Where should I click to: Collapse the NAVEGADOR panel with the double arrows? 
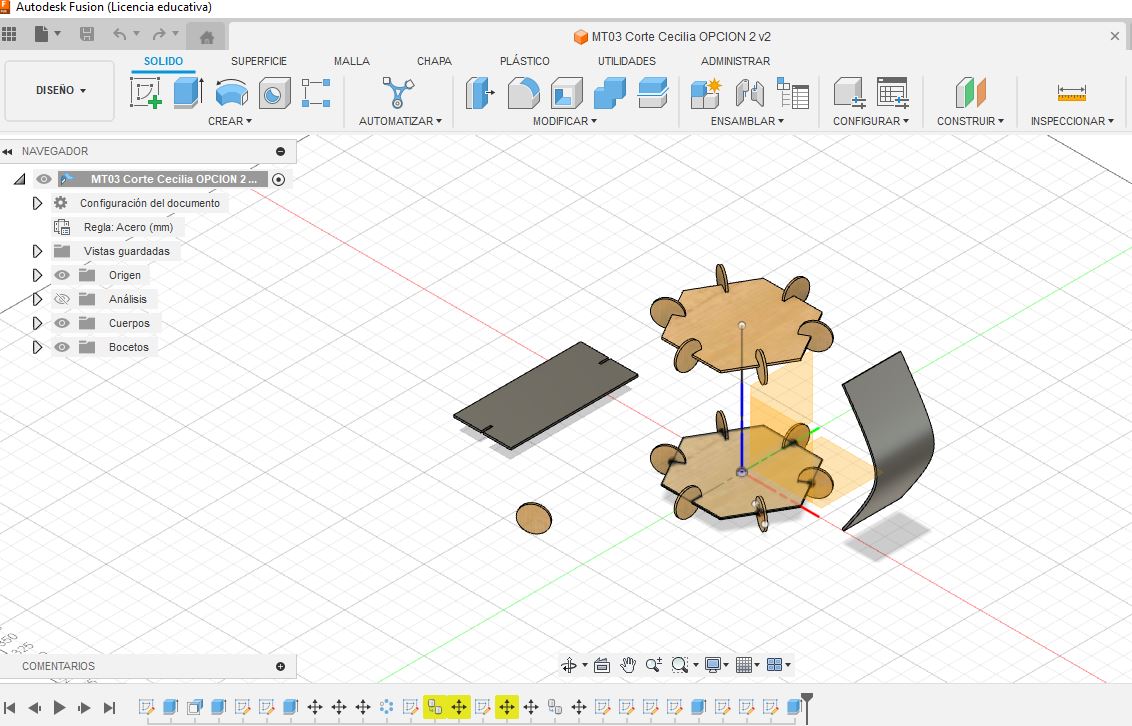tap(7, 152)
